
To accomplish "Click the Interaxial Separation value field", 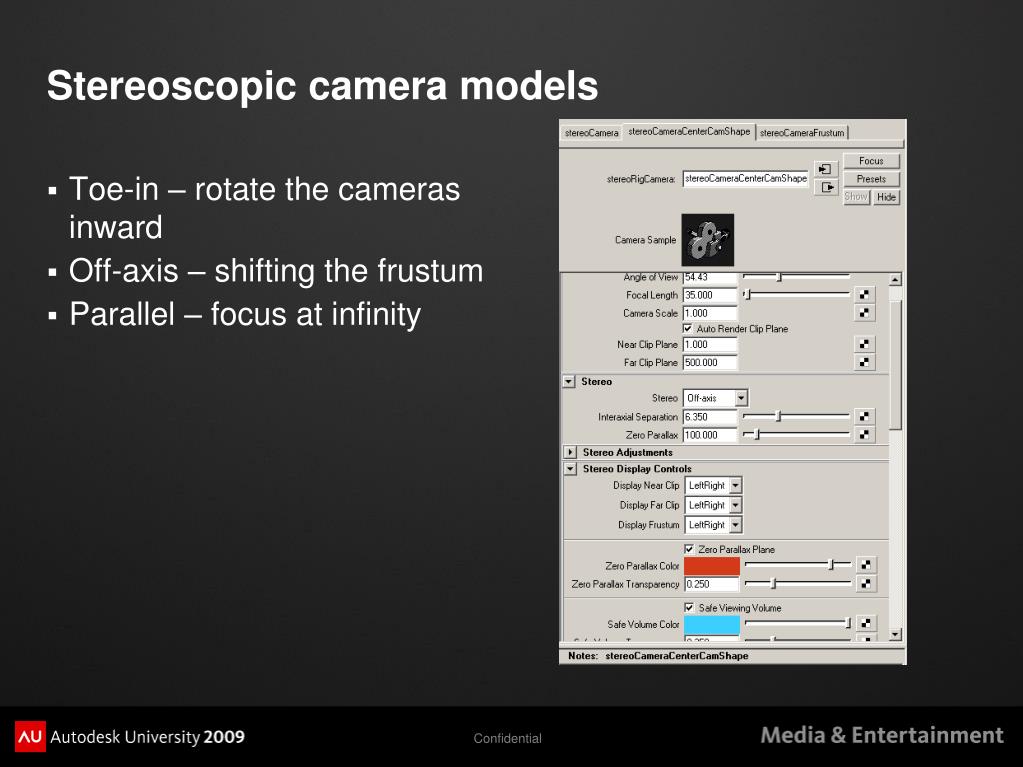I will 710,417.
